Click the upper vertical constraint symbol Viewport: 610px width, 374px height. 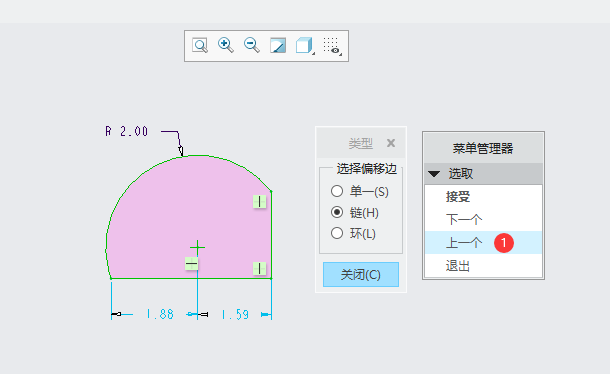pyautogui.click(x=259, y=202)
